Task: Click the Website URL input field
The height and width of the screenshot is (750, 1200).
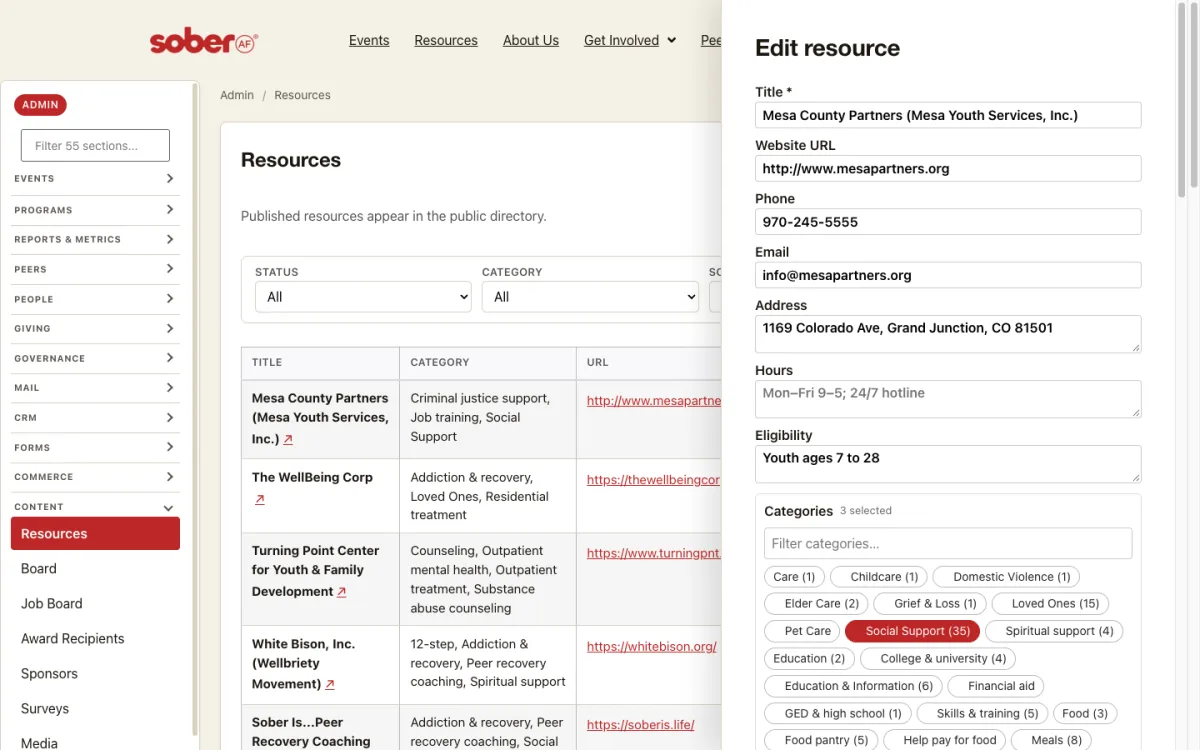Action: click(948, 169)
